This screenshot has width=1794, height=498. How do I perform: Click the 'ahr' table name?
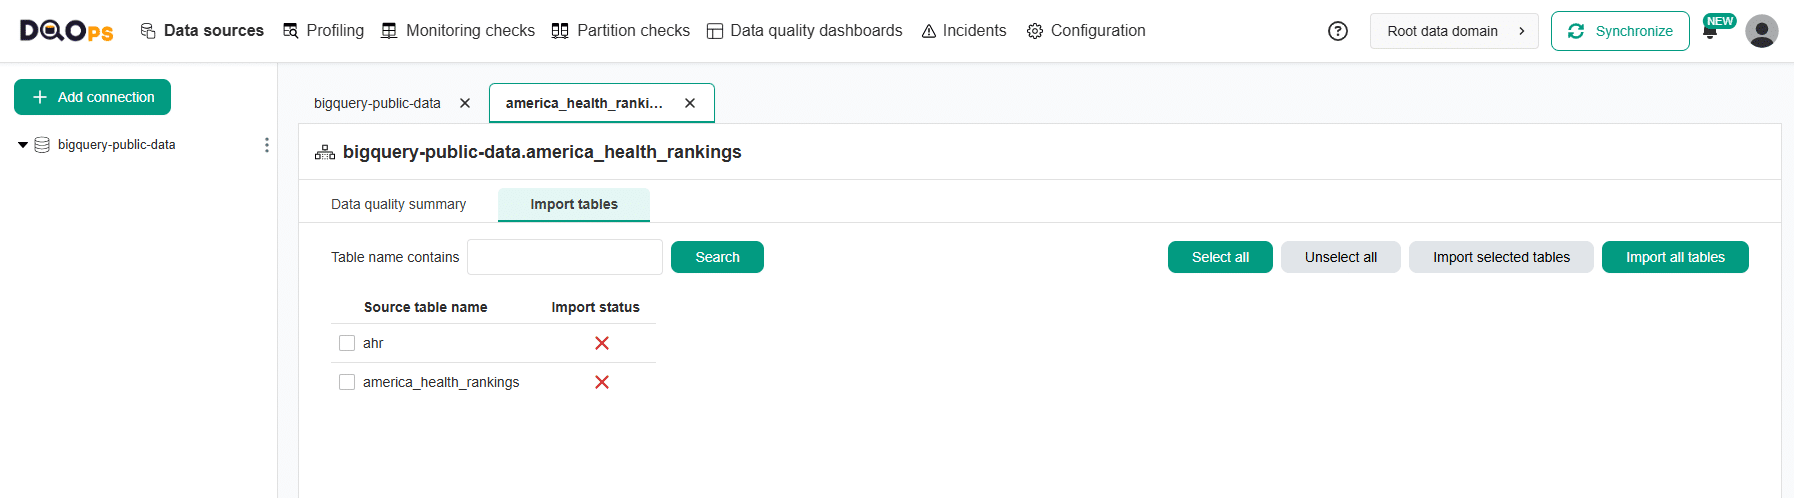373,343
